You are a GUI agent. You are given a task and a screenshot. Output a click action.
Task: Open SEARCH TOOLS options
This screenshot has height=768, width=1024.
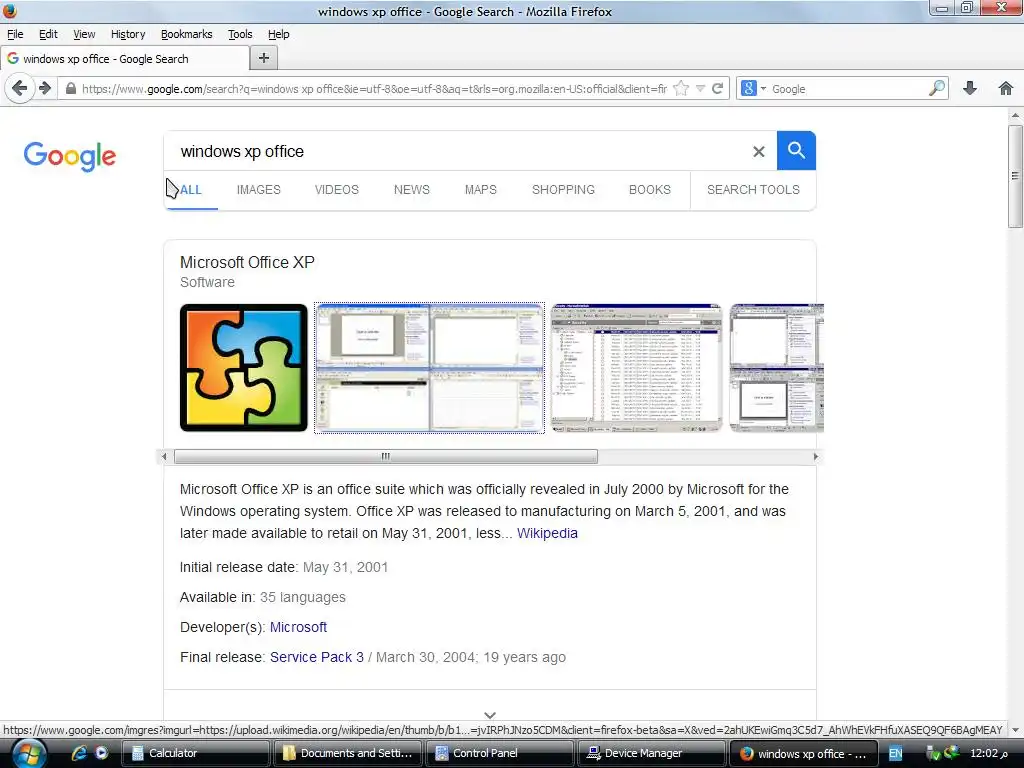click(753, 190)
